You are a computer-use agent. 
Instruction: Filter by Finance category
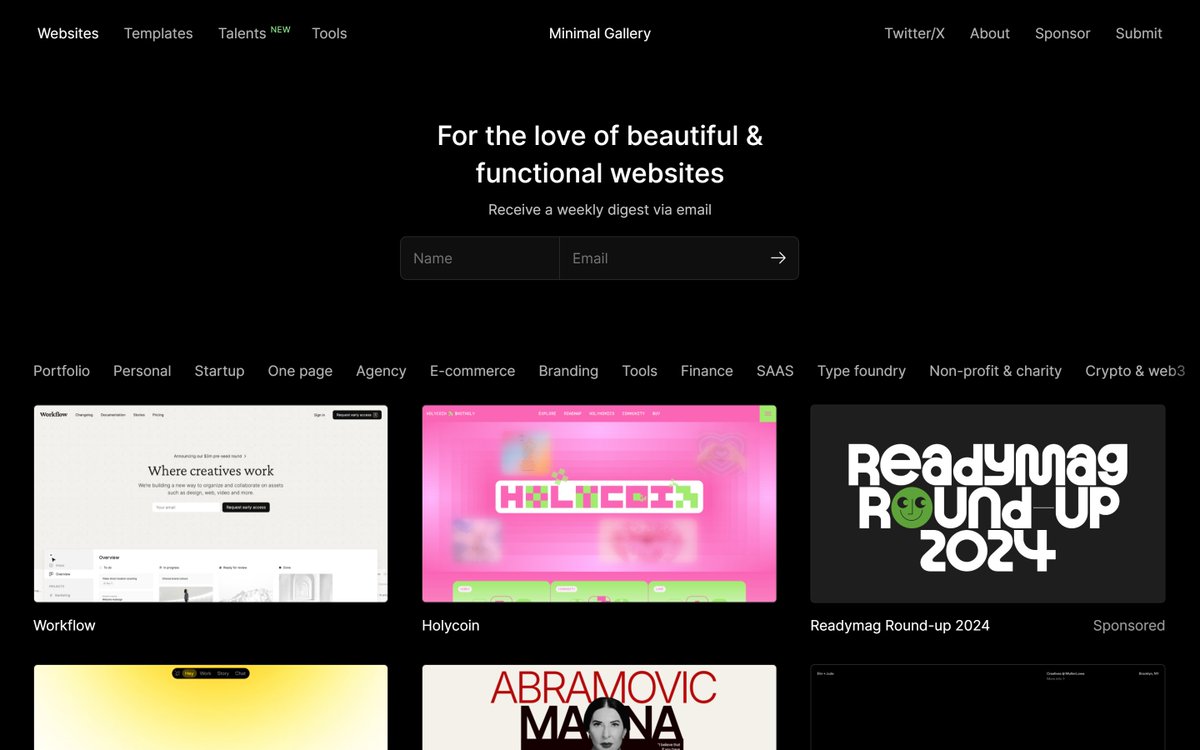click(x=707, y=370)
